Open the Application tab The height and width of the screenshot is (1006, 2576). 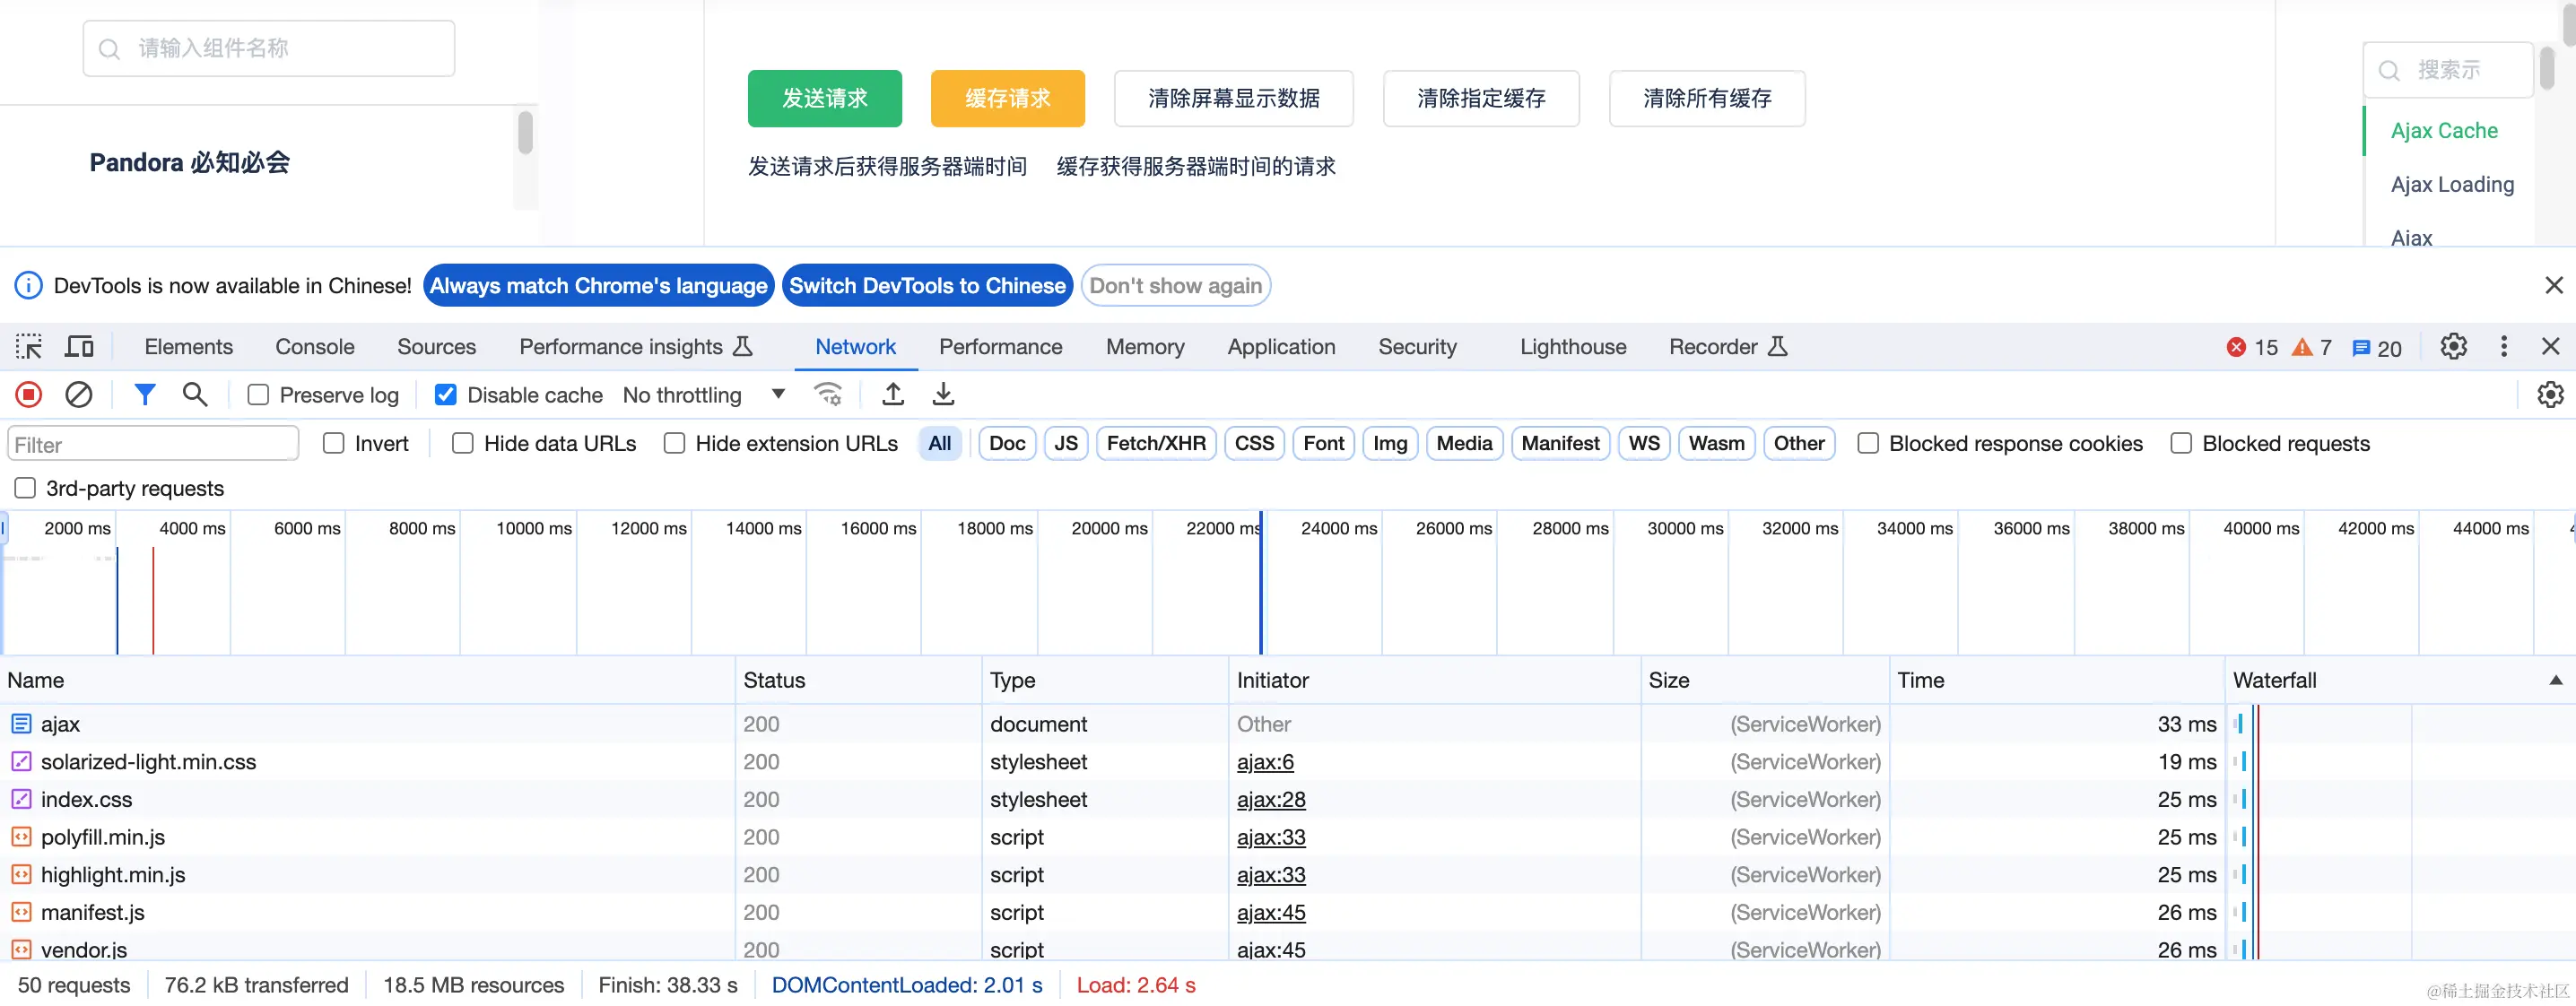coord(1280,347)
